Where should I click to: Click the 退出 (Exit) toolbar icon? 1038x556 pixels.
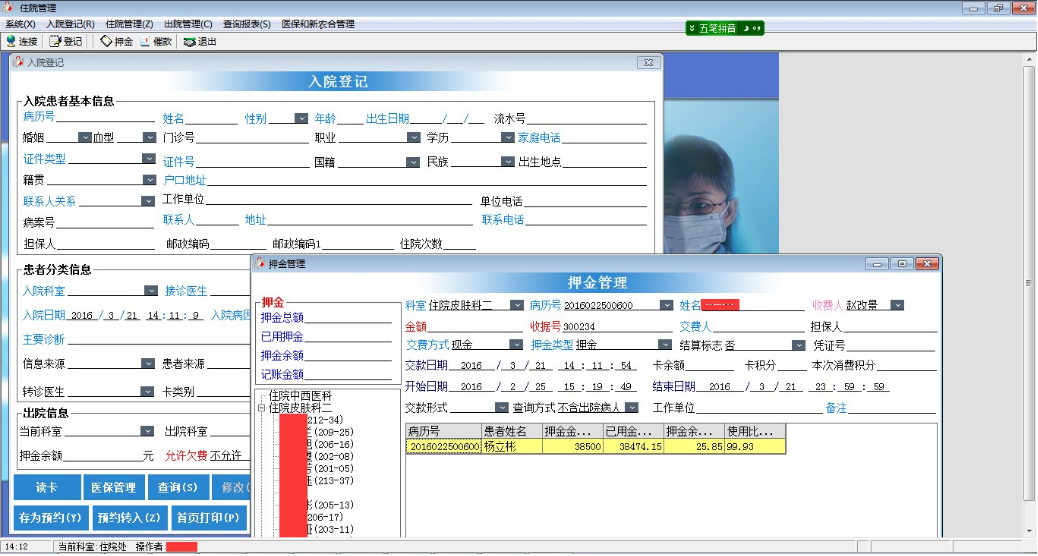(200, 41)
